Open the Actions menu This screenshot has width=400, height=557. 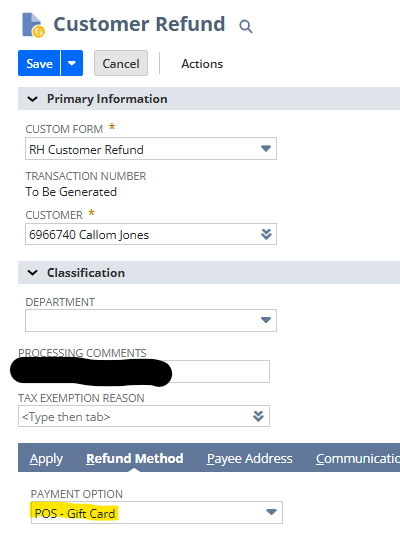(202, 64)
